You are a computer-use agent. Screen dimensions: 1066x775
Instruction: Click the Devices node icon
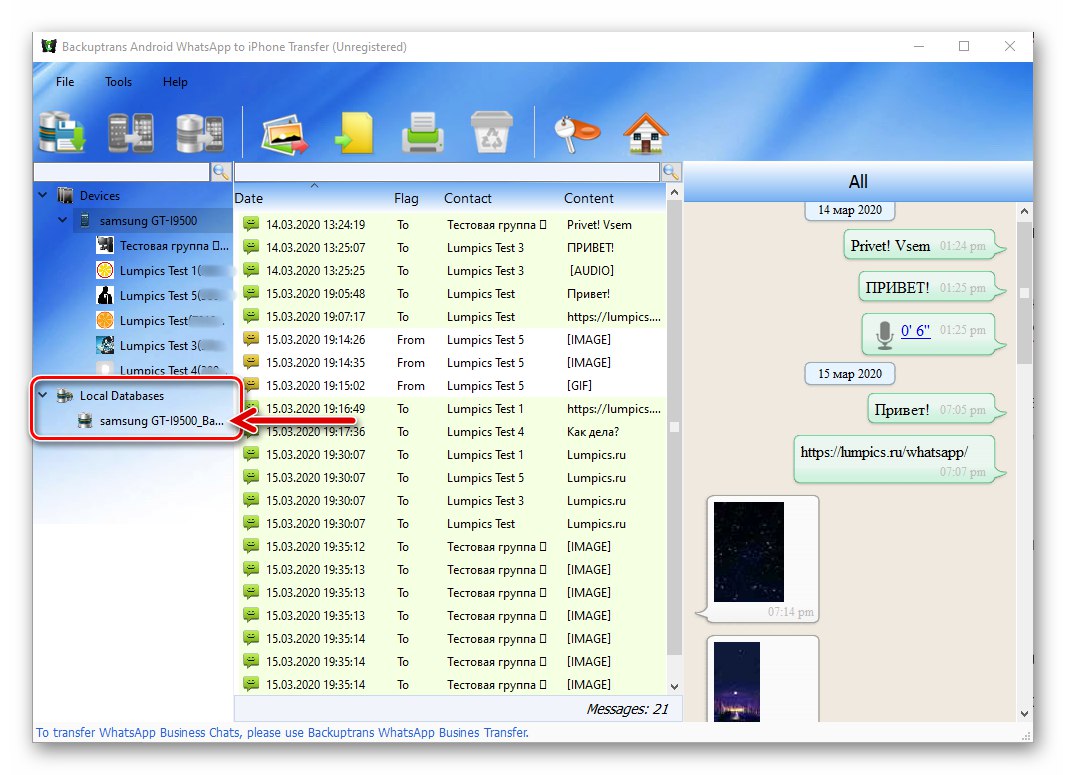(65, 195)
